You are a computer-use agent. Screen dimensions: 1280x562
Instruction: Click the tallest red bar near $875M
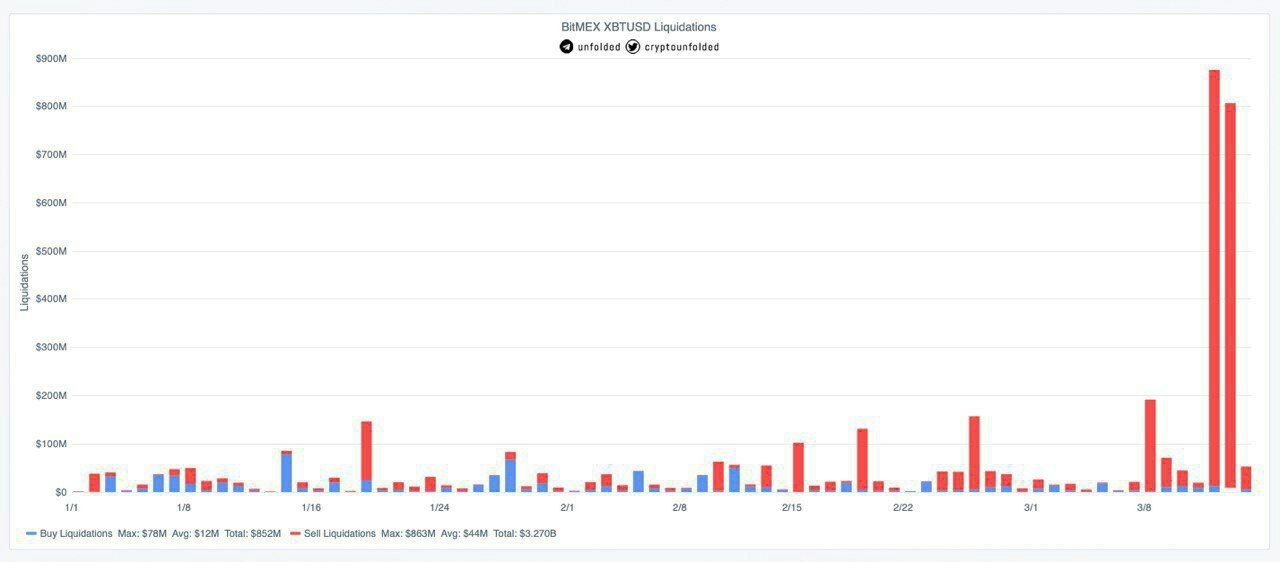point(1214,278)
